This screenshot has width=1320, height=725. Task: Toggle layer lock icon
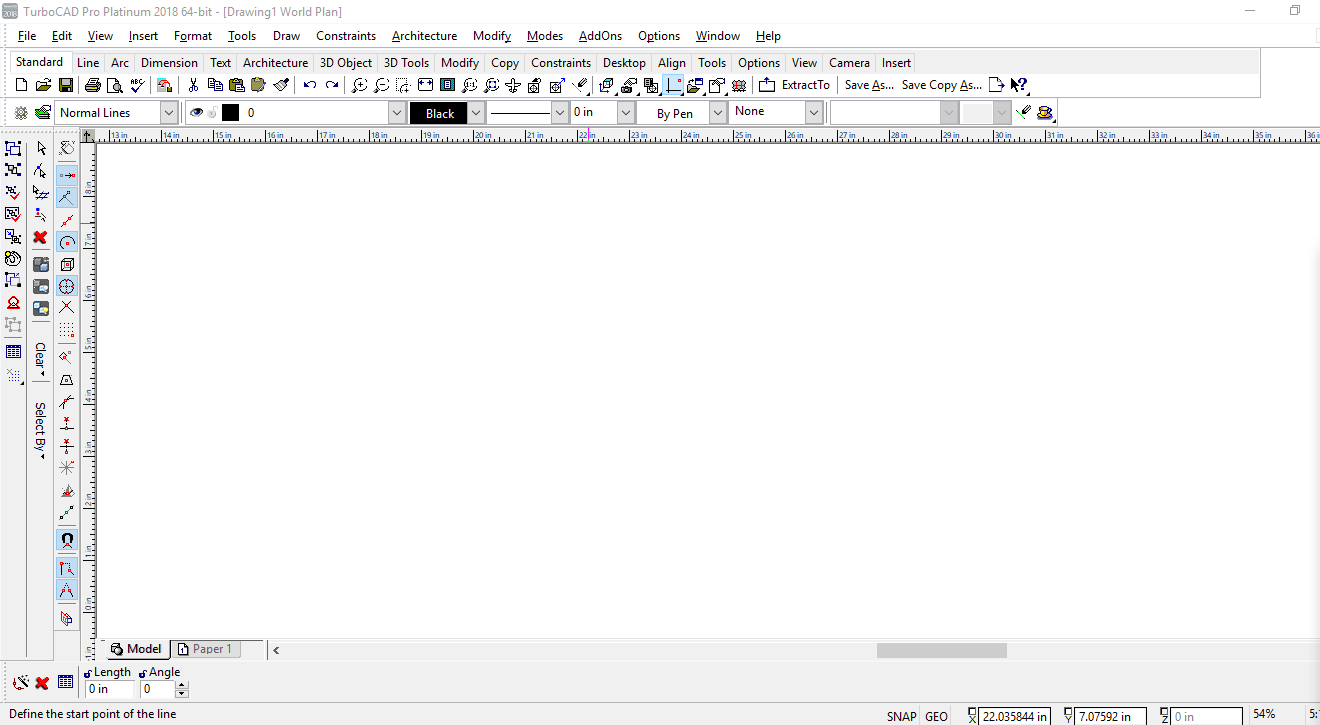pyautogui.click(x=212, y=113)
